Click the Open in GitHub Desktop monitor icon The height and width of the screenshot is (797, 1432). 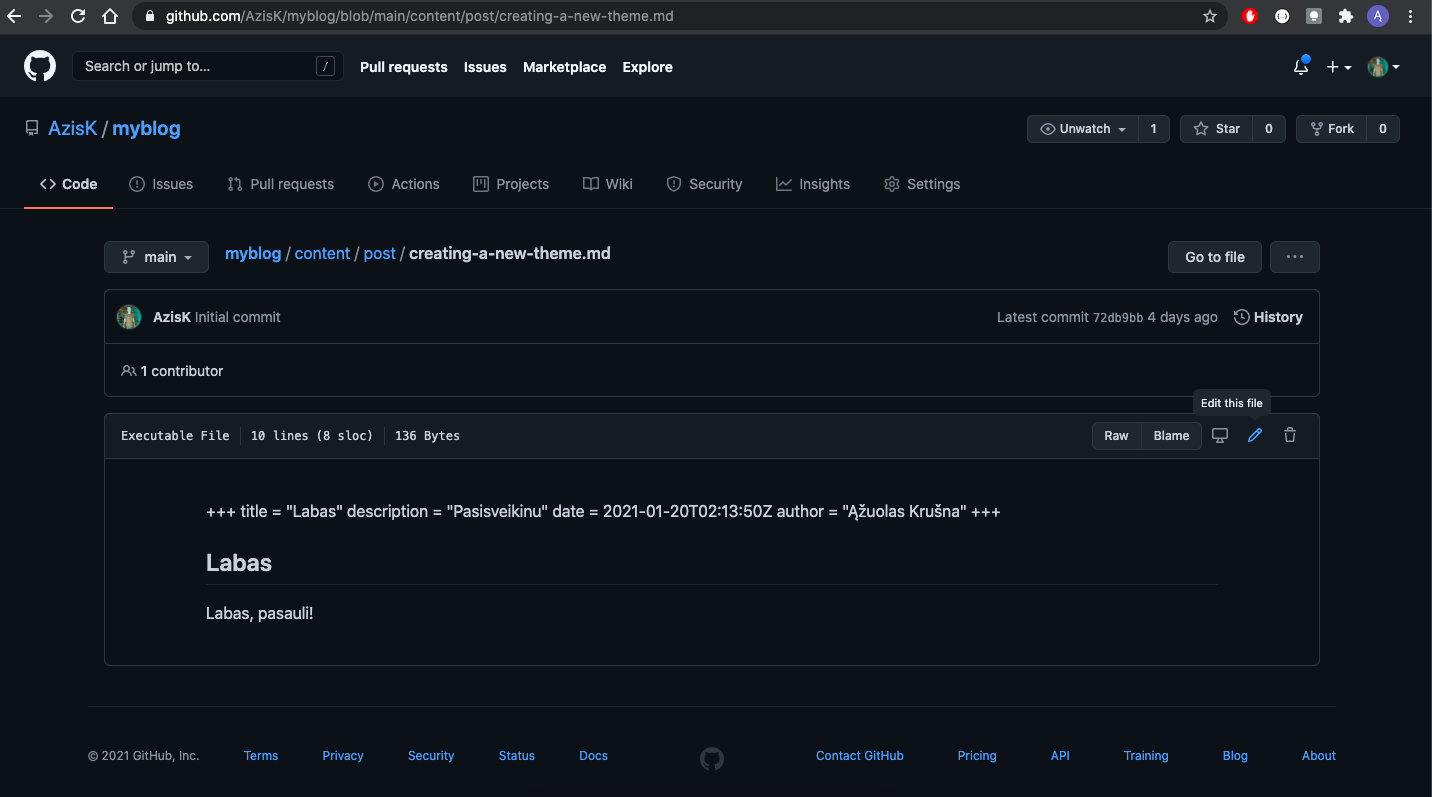point(1220,435)
